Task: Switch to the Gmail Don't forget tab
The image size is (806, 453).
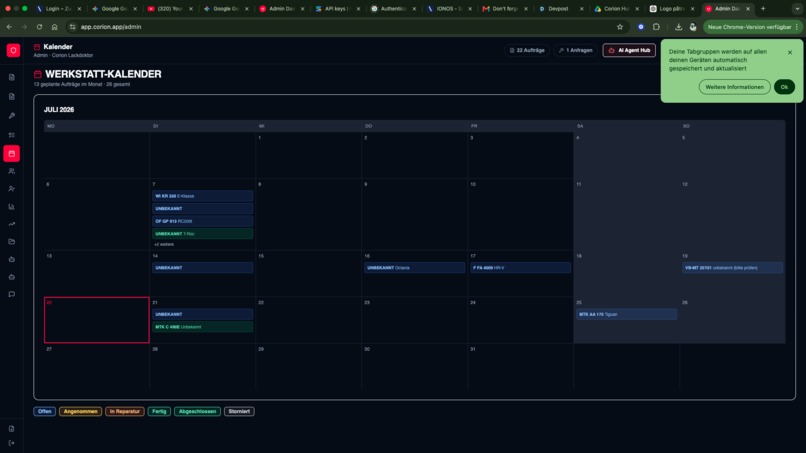Action: [x=503, y=9]
